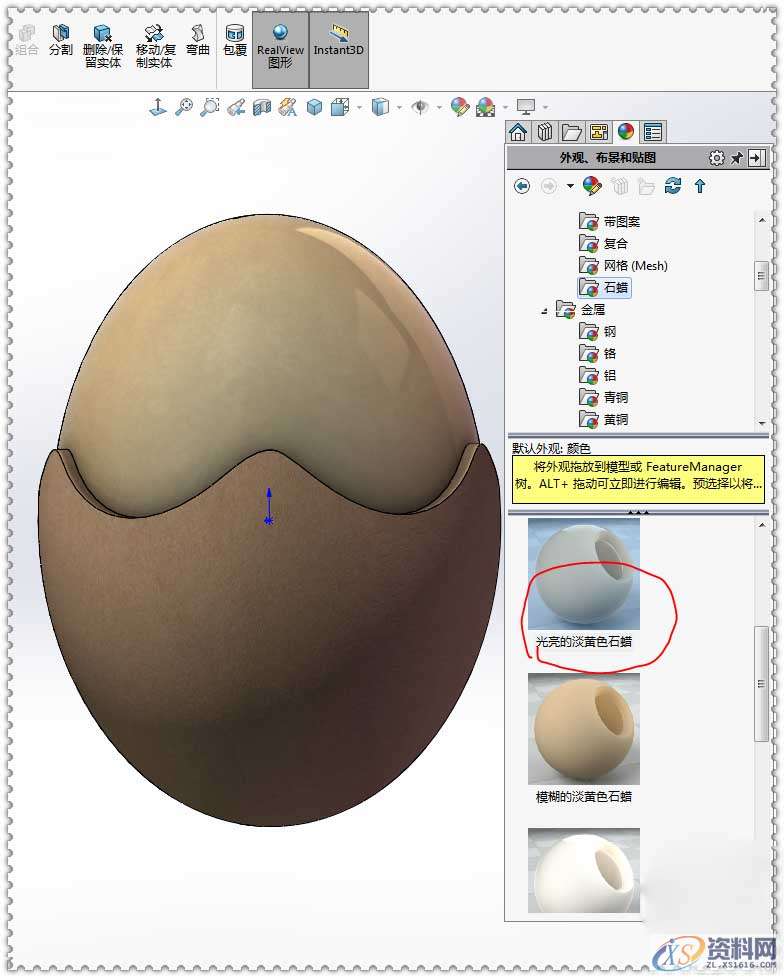The height and width of the screenshot is (978, 784).
Task: Open dropdown arrow beside wireframe cube icon
Action: click(359, 108)
